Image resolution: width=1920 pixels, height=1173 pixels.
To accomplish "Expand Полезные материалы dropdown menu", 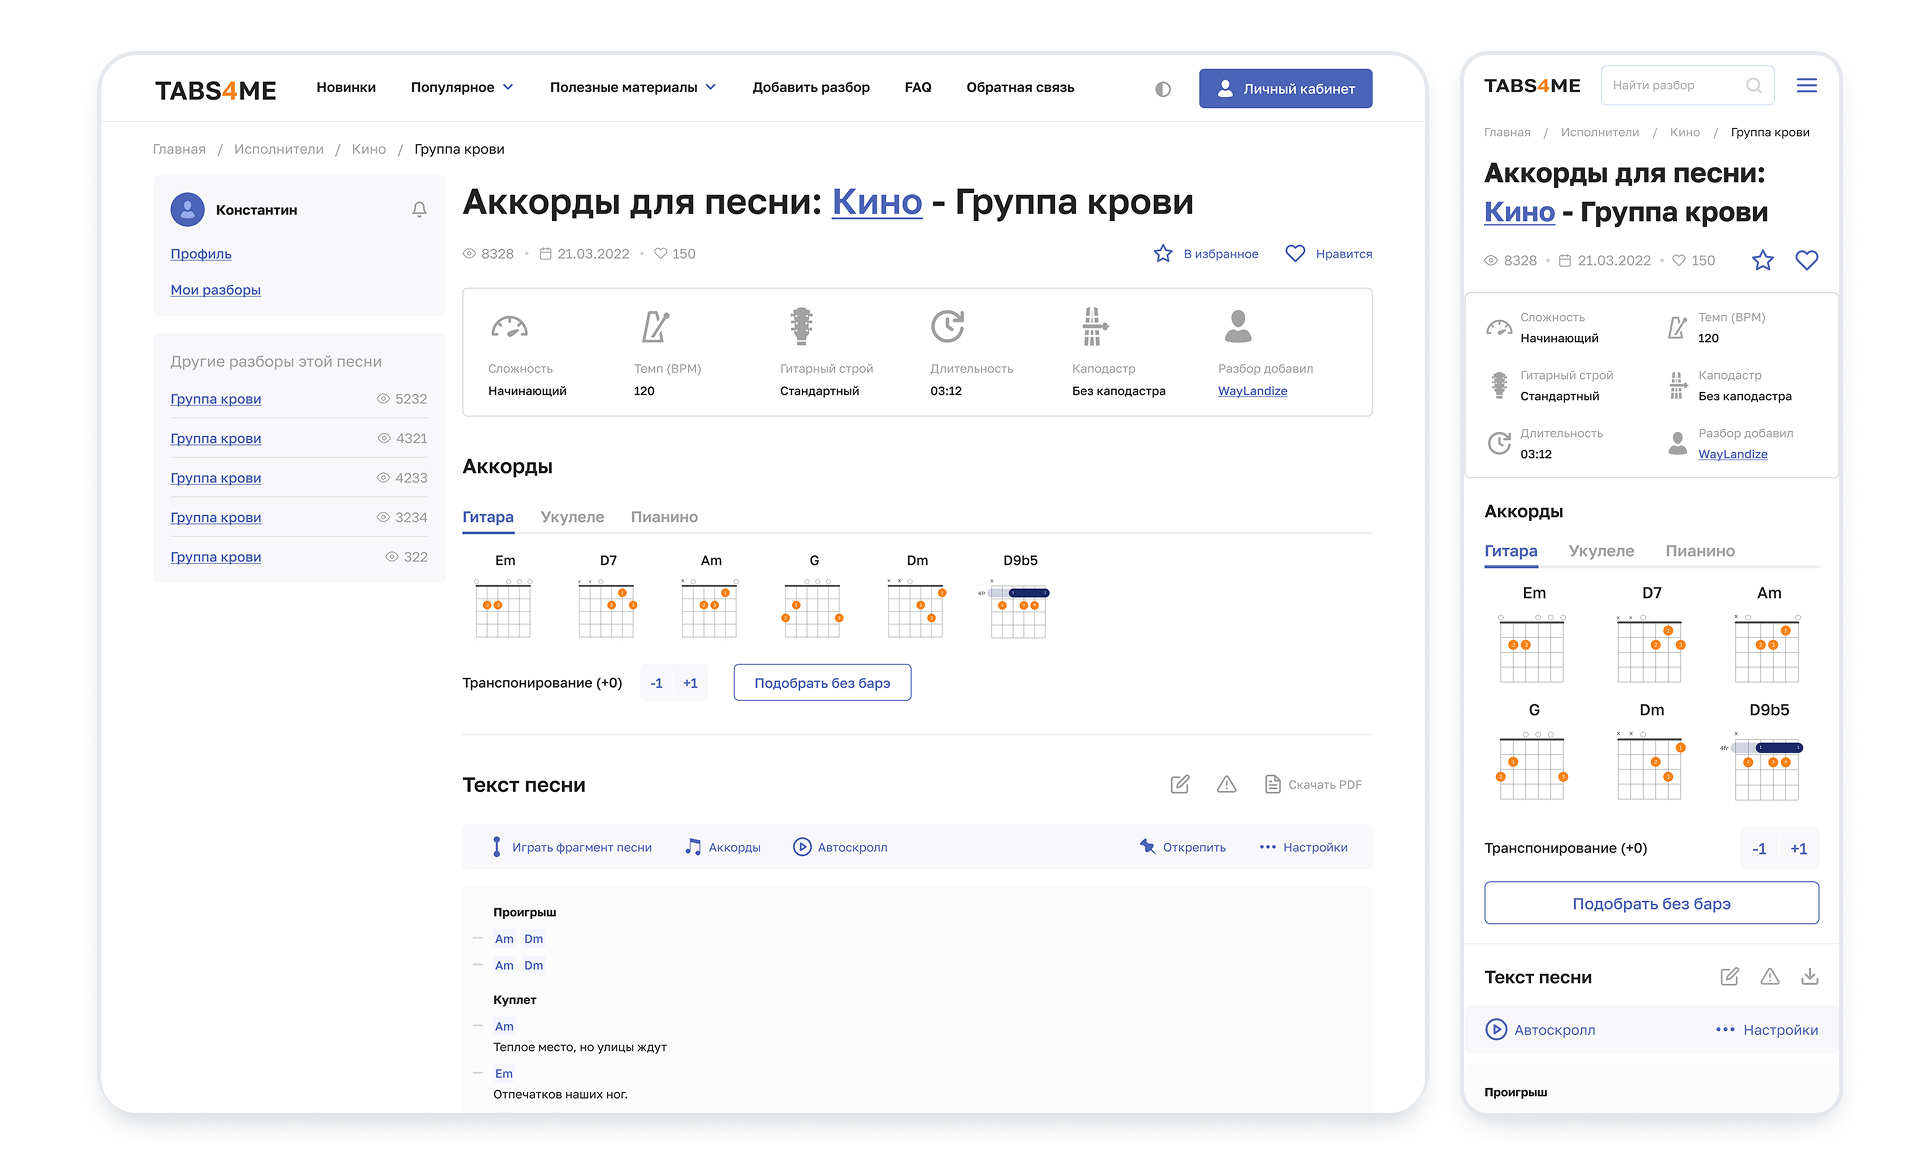I will tap(633, 88).
